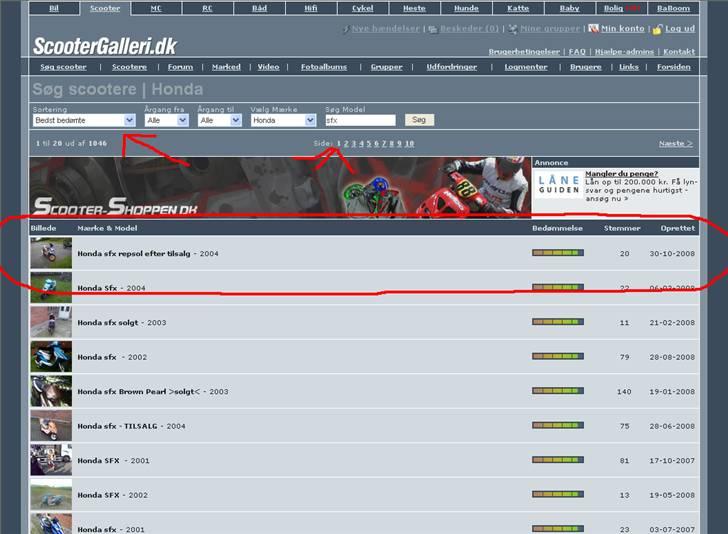The image size is (728, 534).
Task: Click the Min konto icon
Action: (594, 29)
